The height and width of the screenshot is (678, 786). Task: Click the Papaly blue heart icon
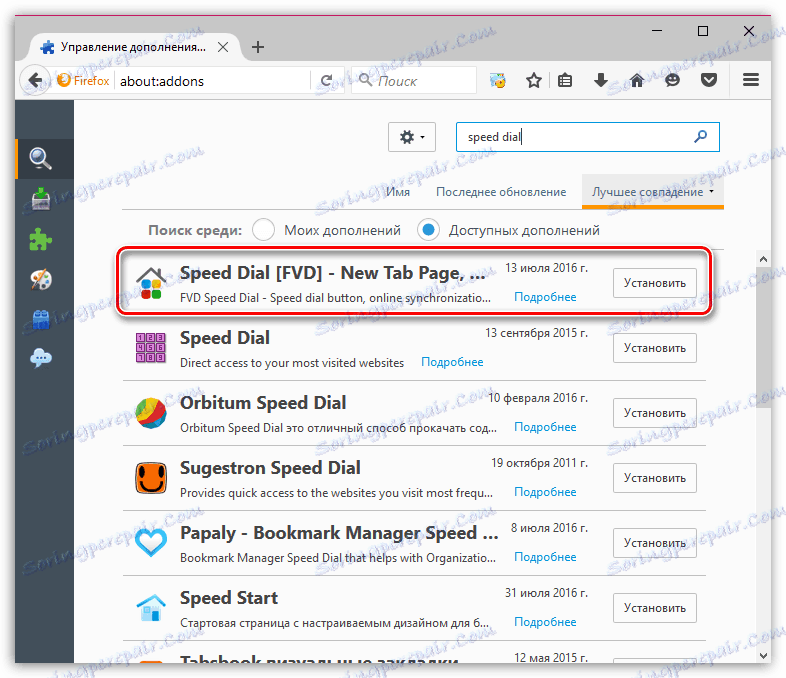click(151, 543)
